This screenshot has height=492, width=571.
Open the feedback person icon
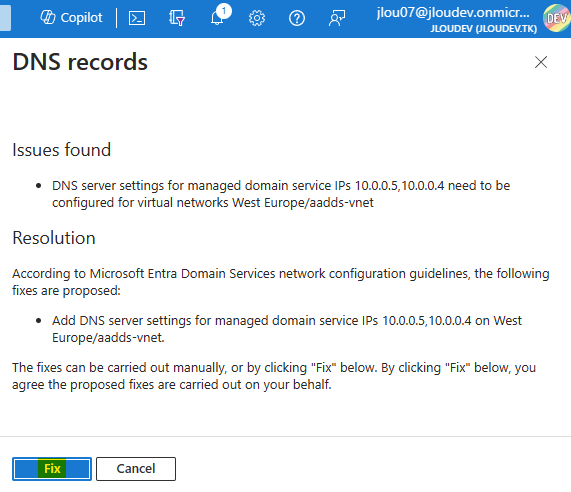337,18
